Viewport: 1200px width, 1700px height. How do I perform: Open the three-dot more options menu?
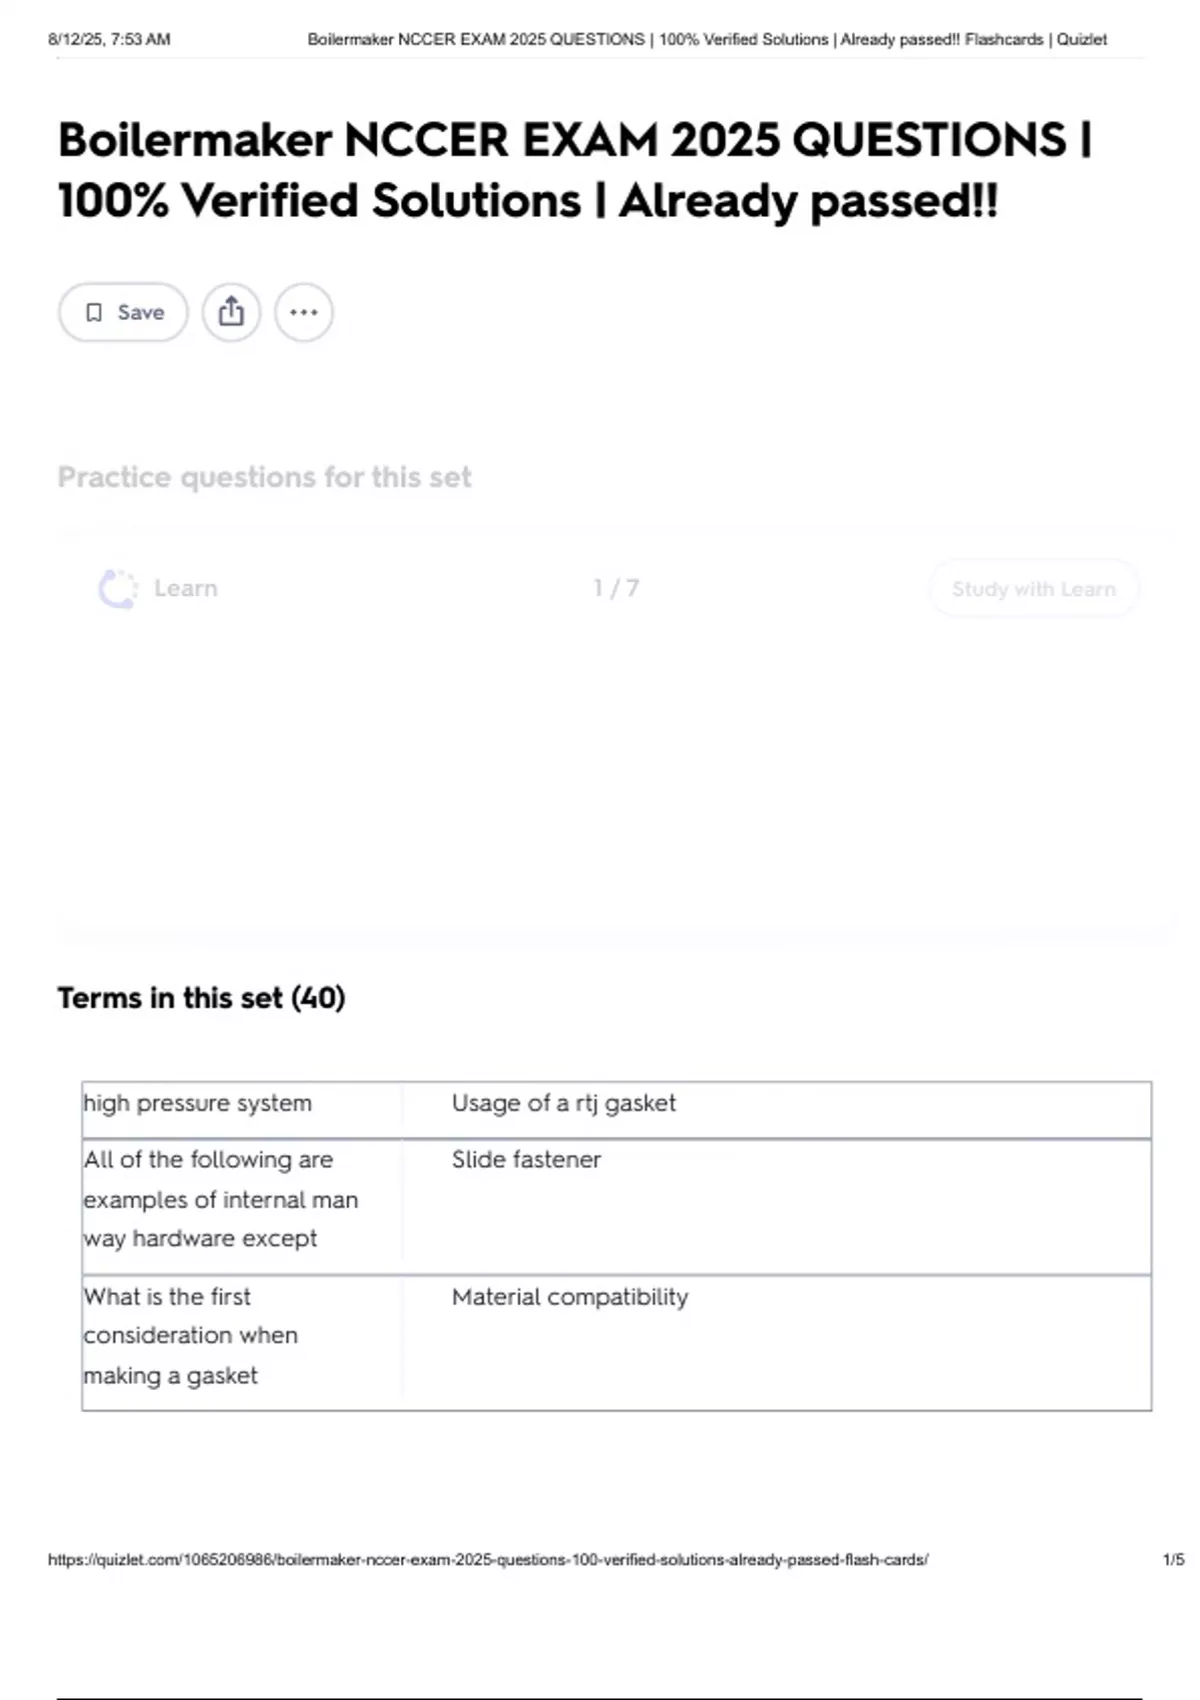304,312
